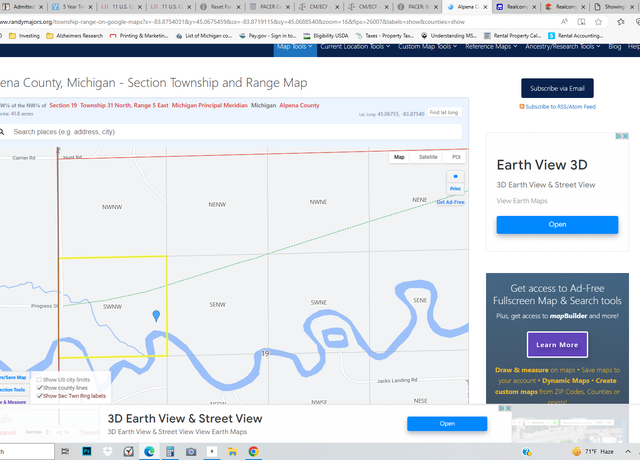Switch map to POI view
Screen dimensions: 640x460
point(456,157)
